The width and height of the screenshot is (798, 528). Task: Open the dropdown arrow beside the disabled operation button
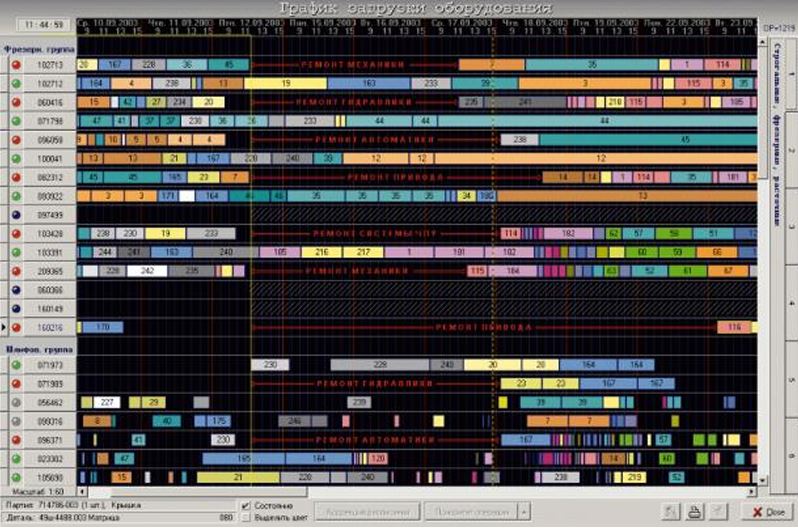(x=525, y=512)
